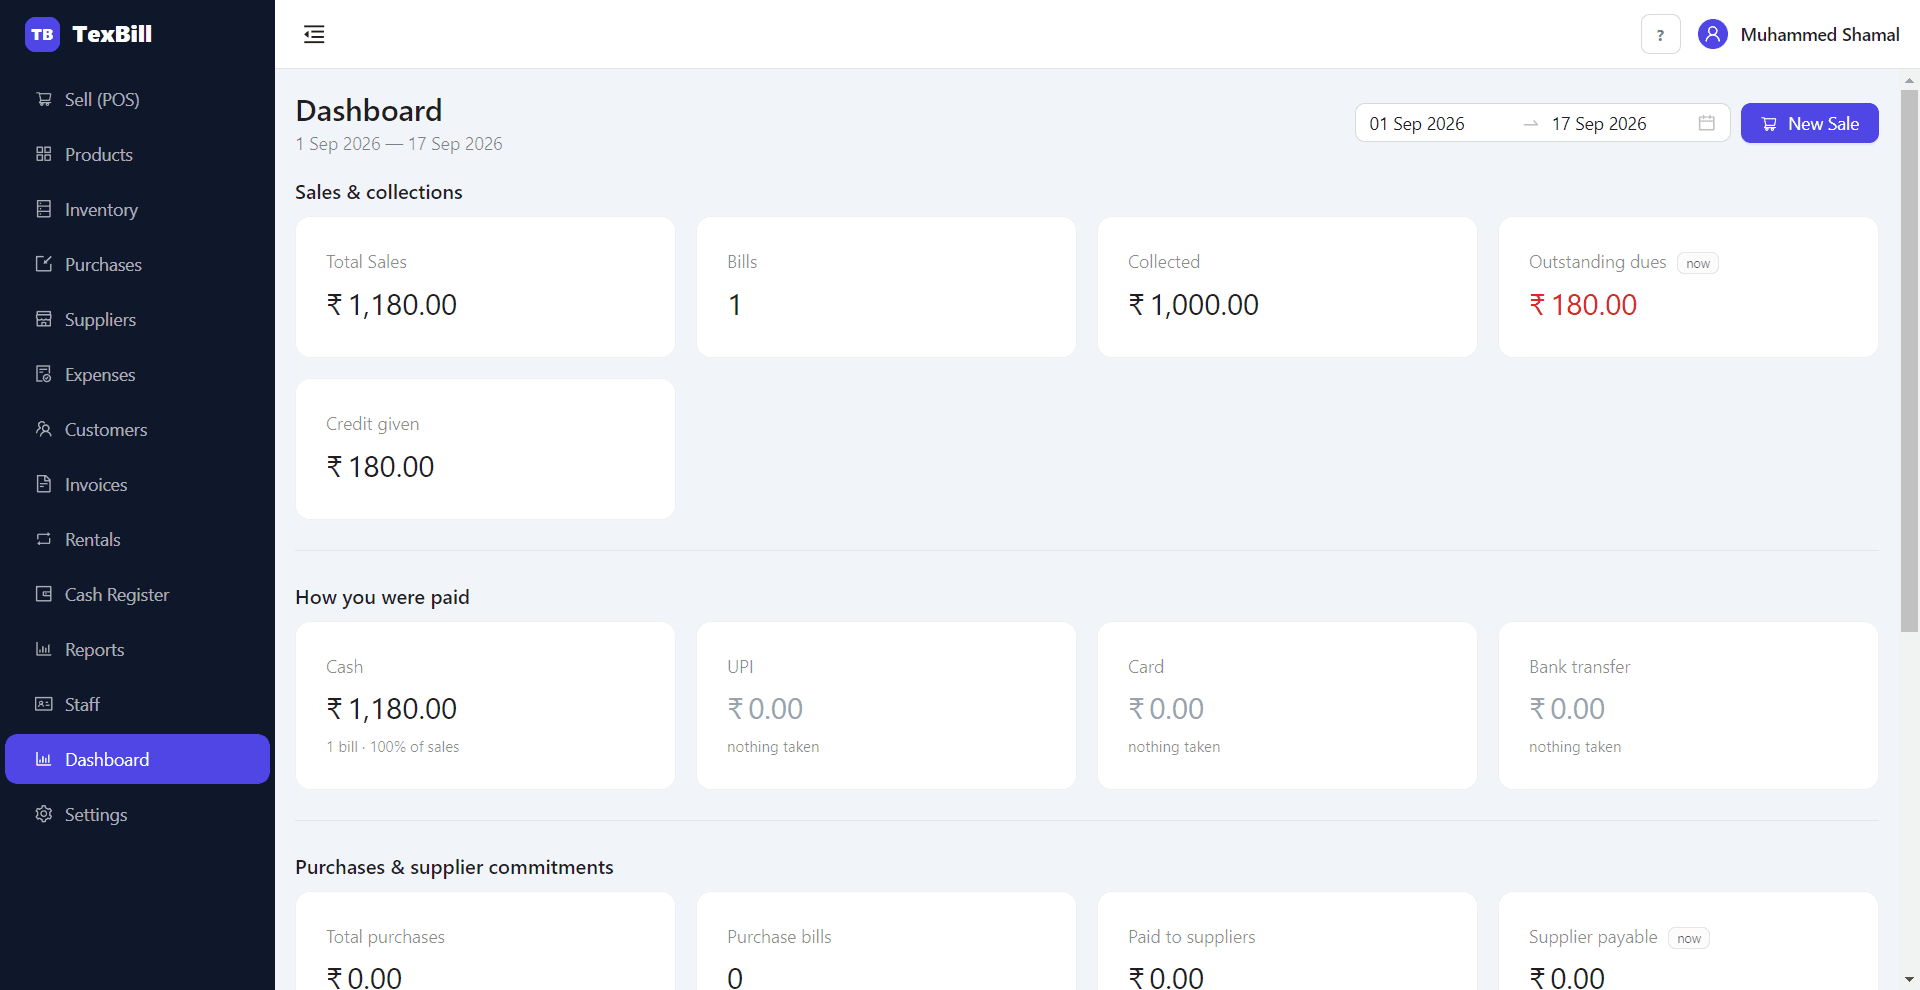Click the Customers people icon
Screen dimensions: 1920x990
coord(44,429)
